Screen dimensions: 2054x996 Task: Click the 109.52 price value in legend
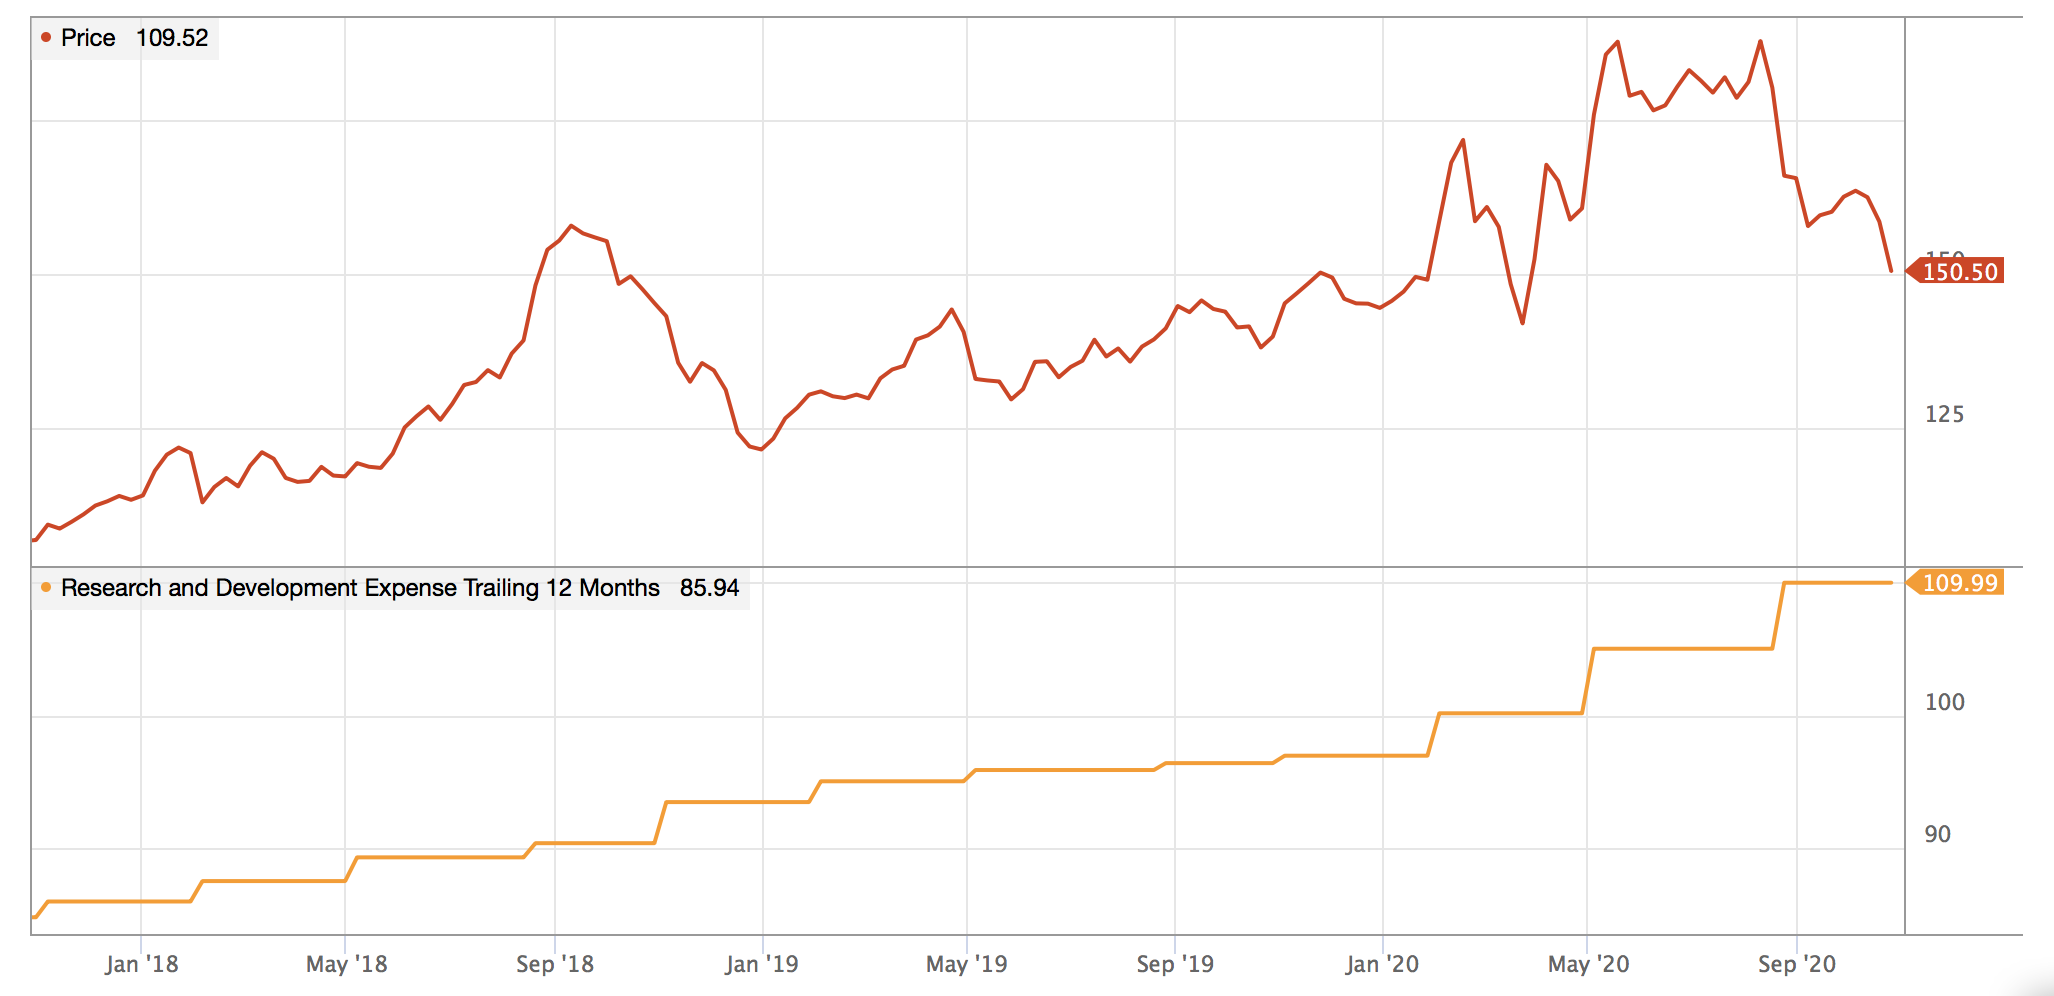pyautogui.click(x=172, y=38)
